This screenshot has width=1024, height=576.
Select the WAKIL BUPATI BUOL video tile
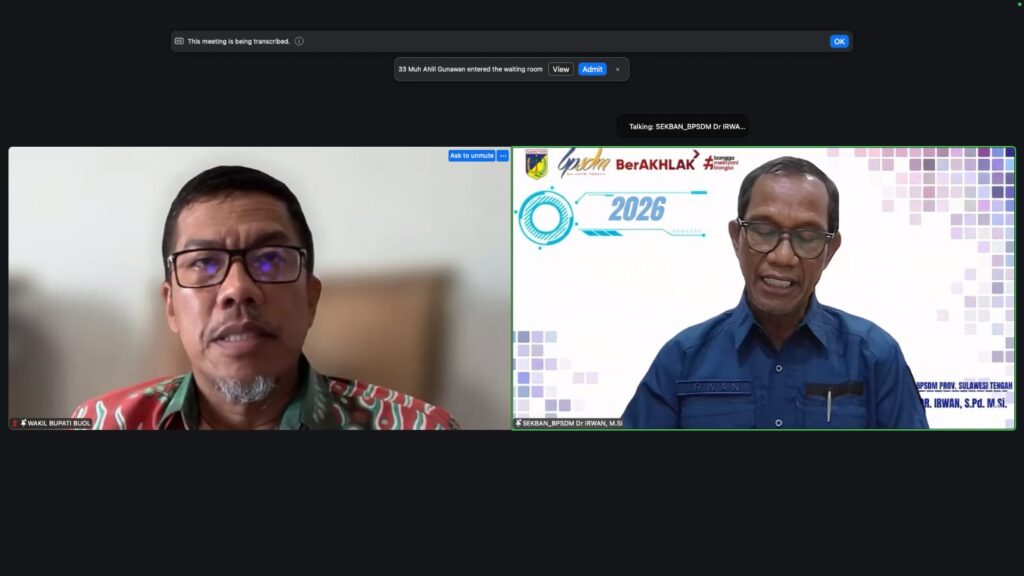[x=260, y=290]
